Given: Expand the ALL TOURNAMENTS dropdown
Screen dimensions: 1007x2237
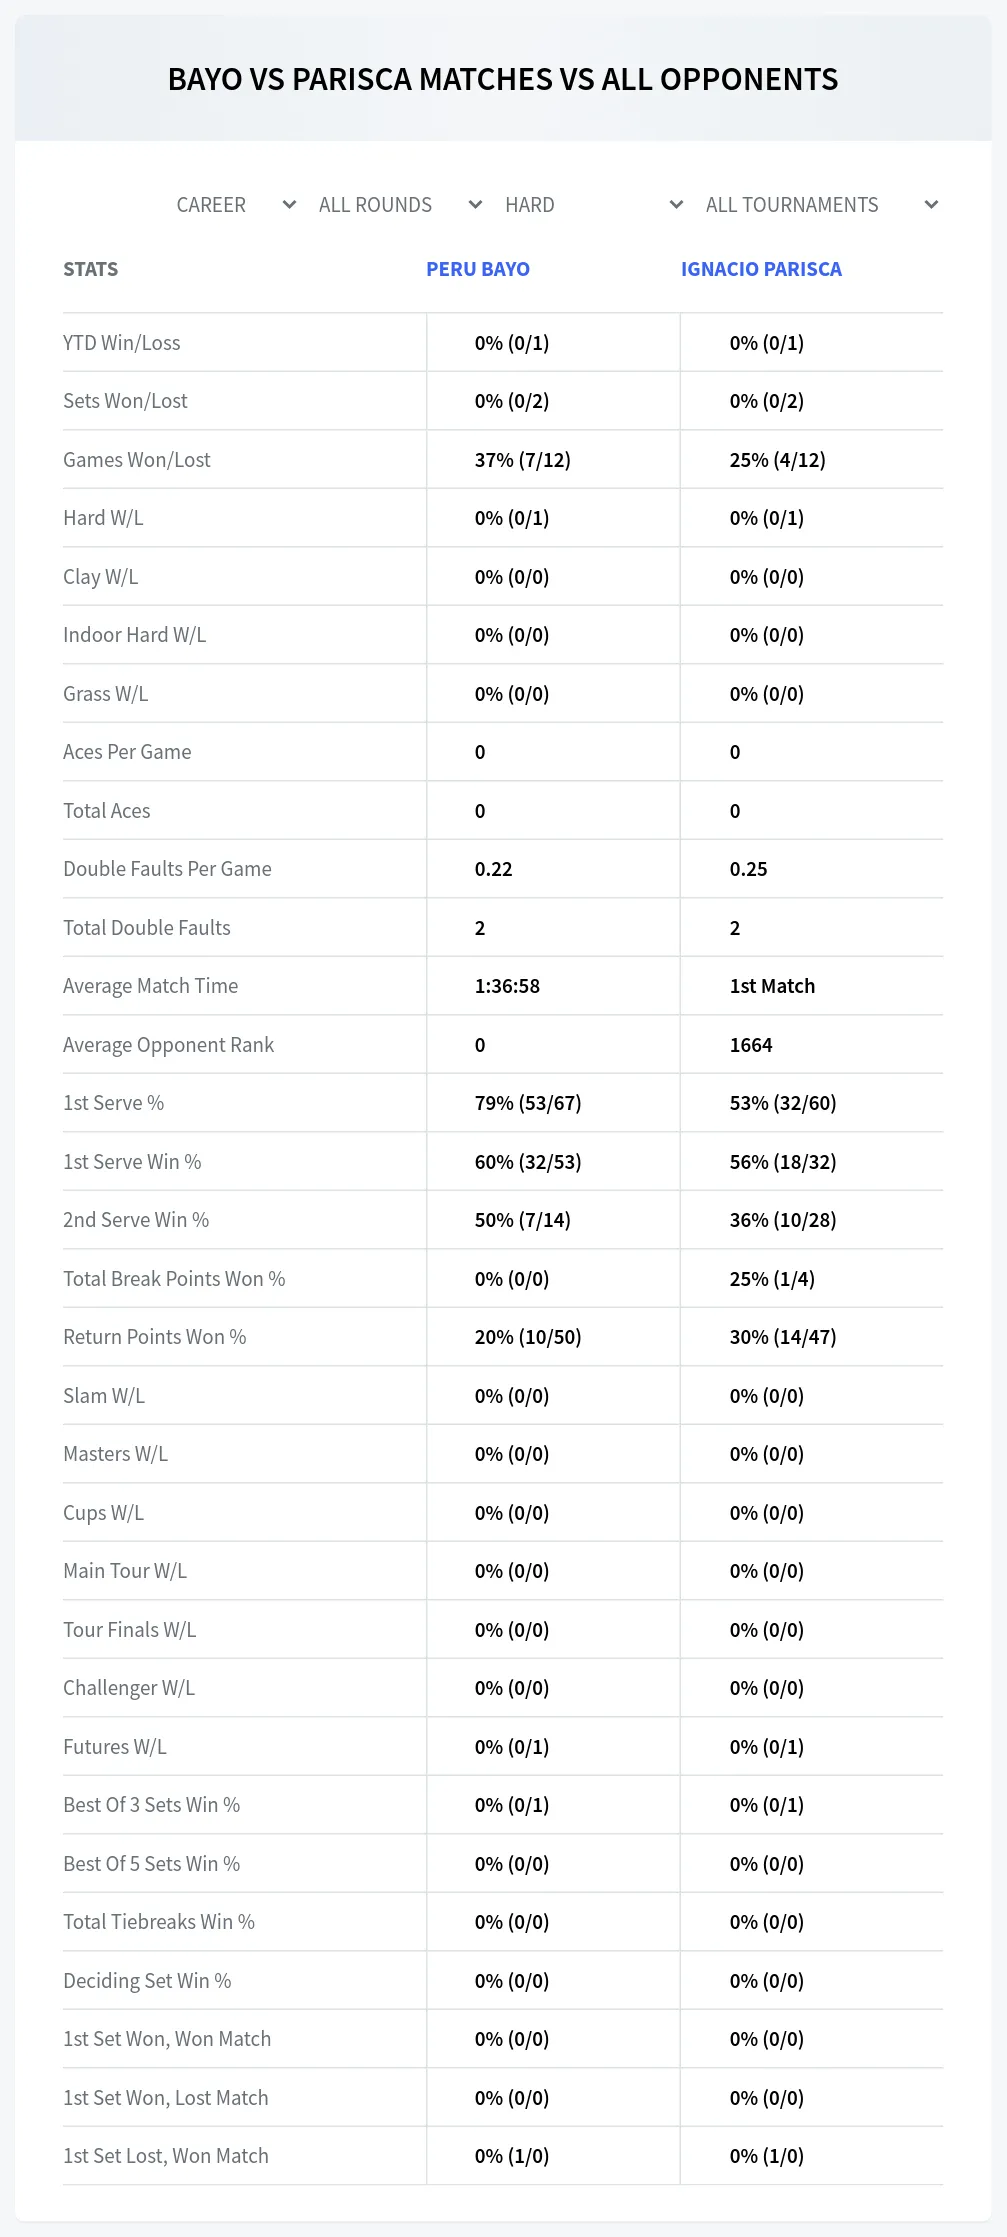Looking at the screenshot, I should tap(821, 205).
